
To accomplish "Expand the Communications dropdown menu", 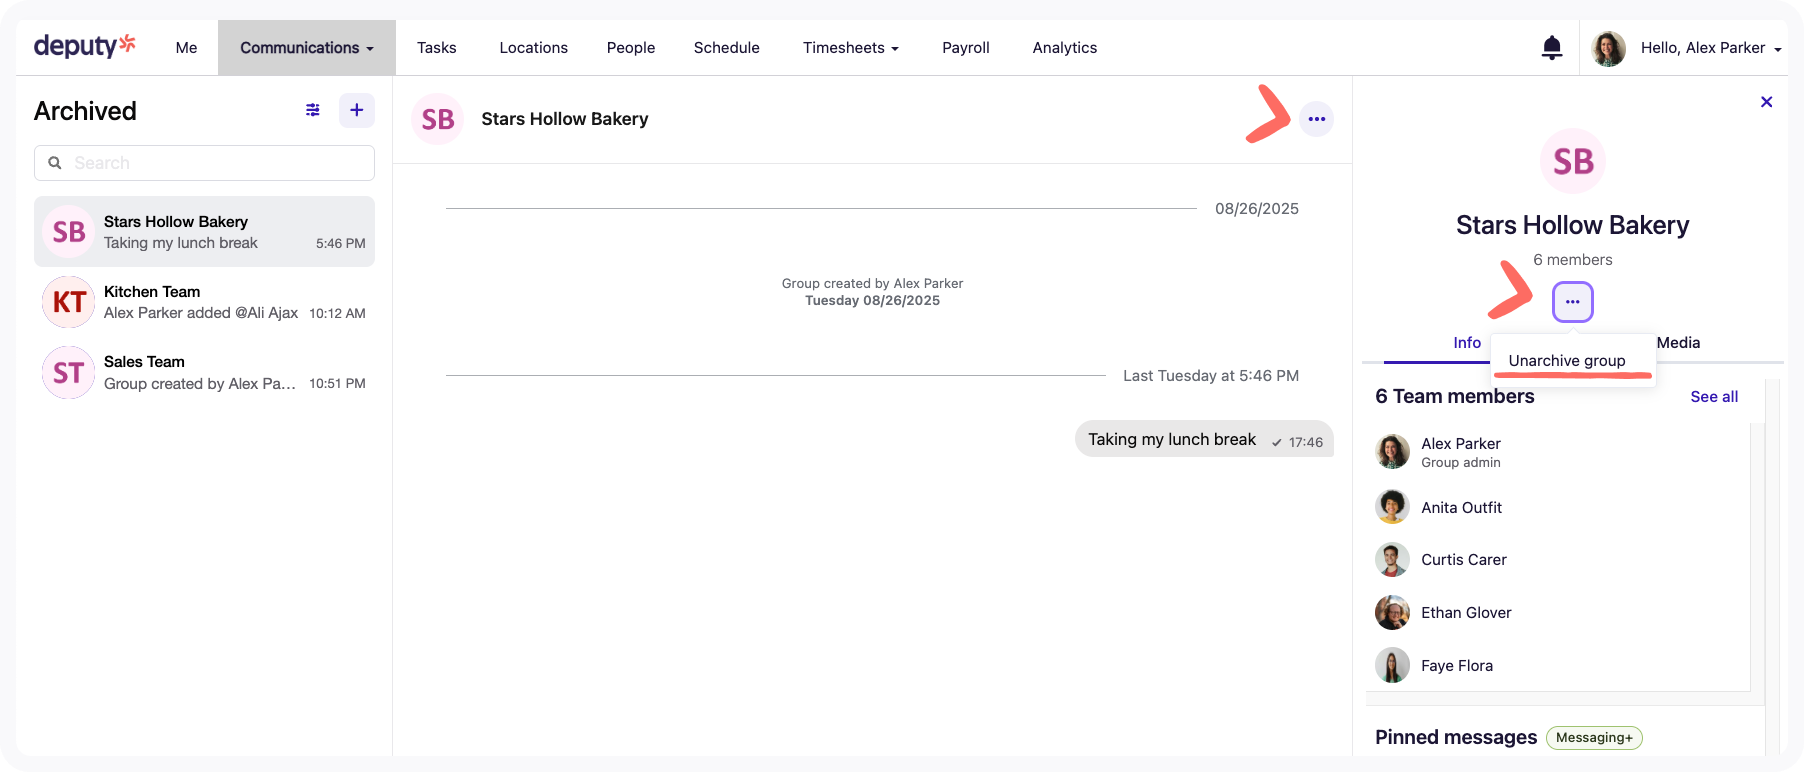I will point(306,48).
